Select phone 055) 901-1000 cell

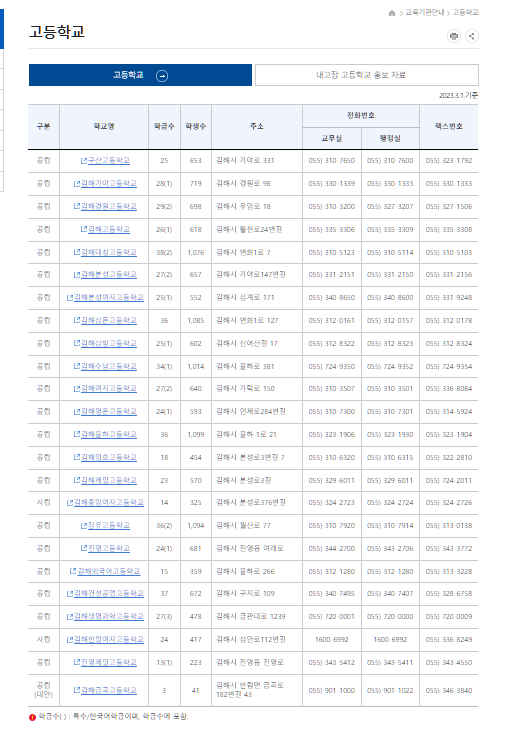[x=331, y=691]
